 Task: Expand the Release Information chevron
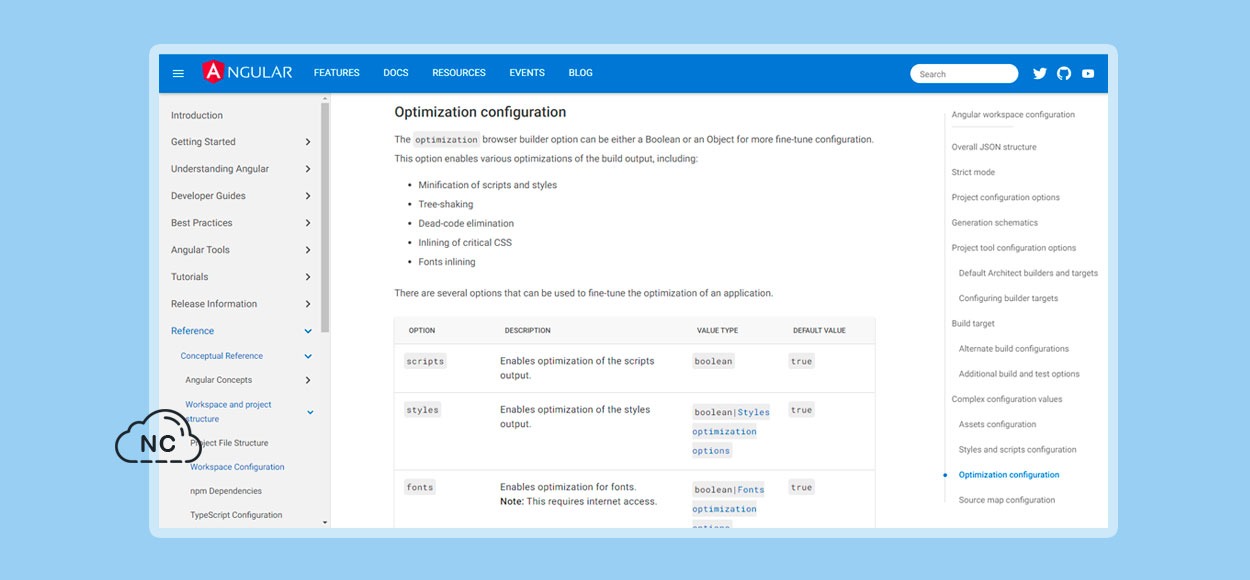pyautogui.click(x=308, y=304)
